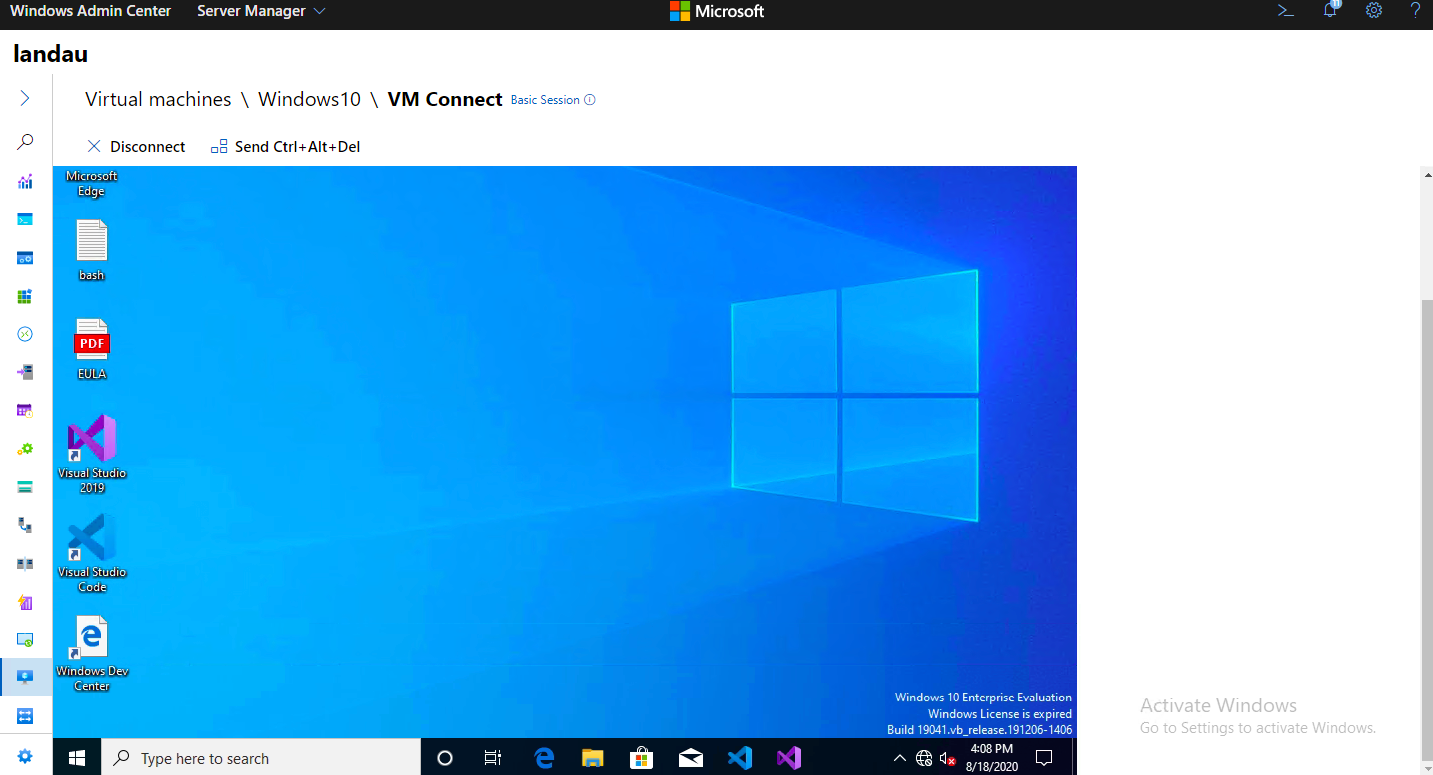1433x775 pixels.
Task: Open the System Insights lightning chart icon
Action: 25,602
